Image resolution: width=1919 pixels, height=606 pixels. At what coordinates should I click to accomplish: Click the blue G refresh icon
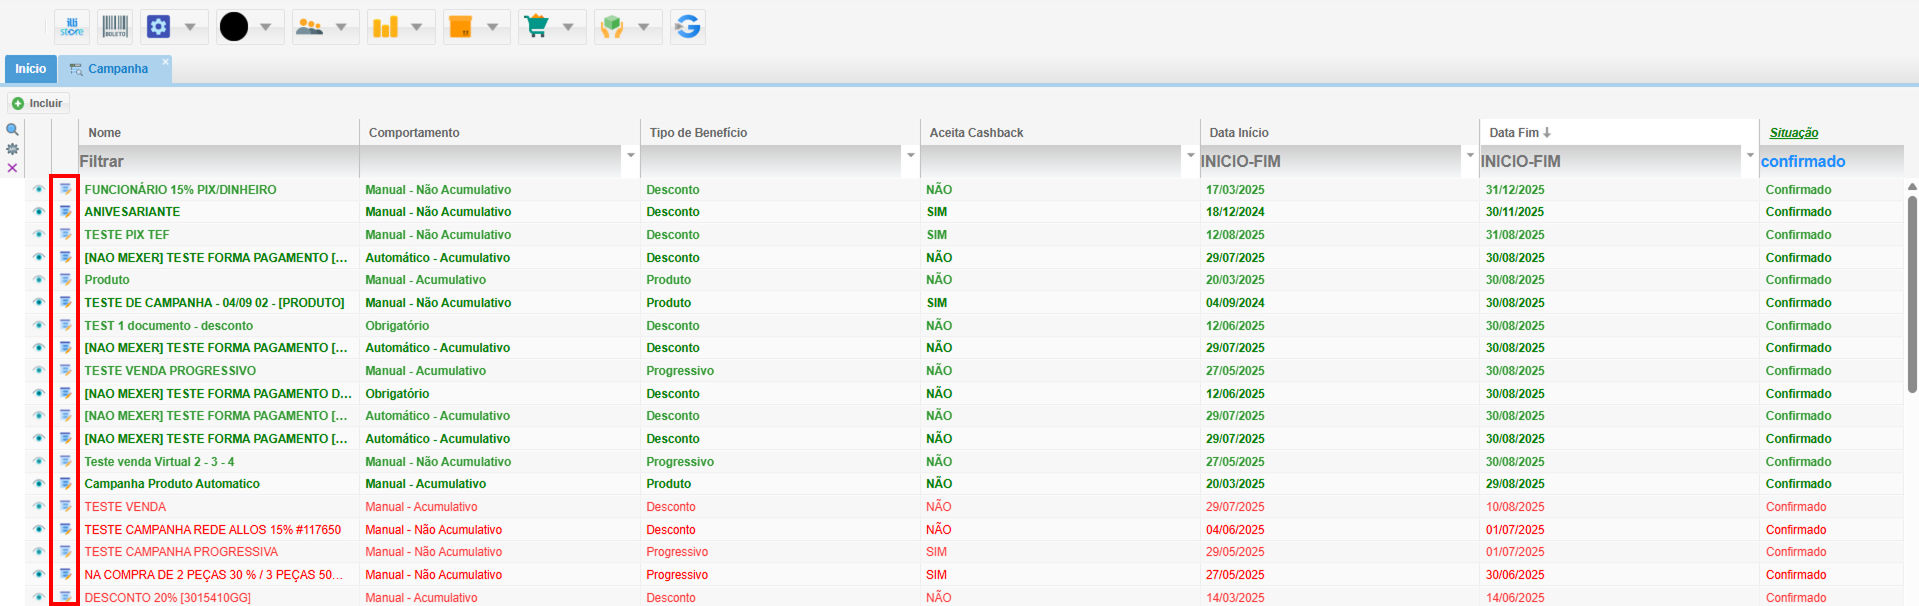688,27
